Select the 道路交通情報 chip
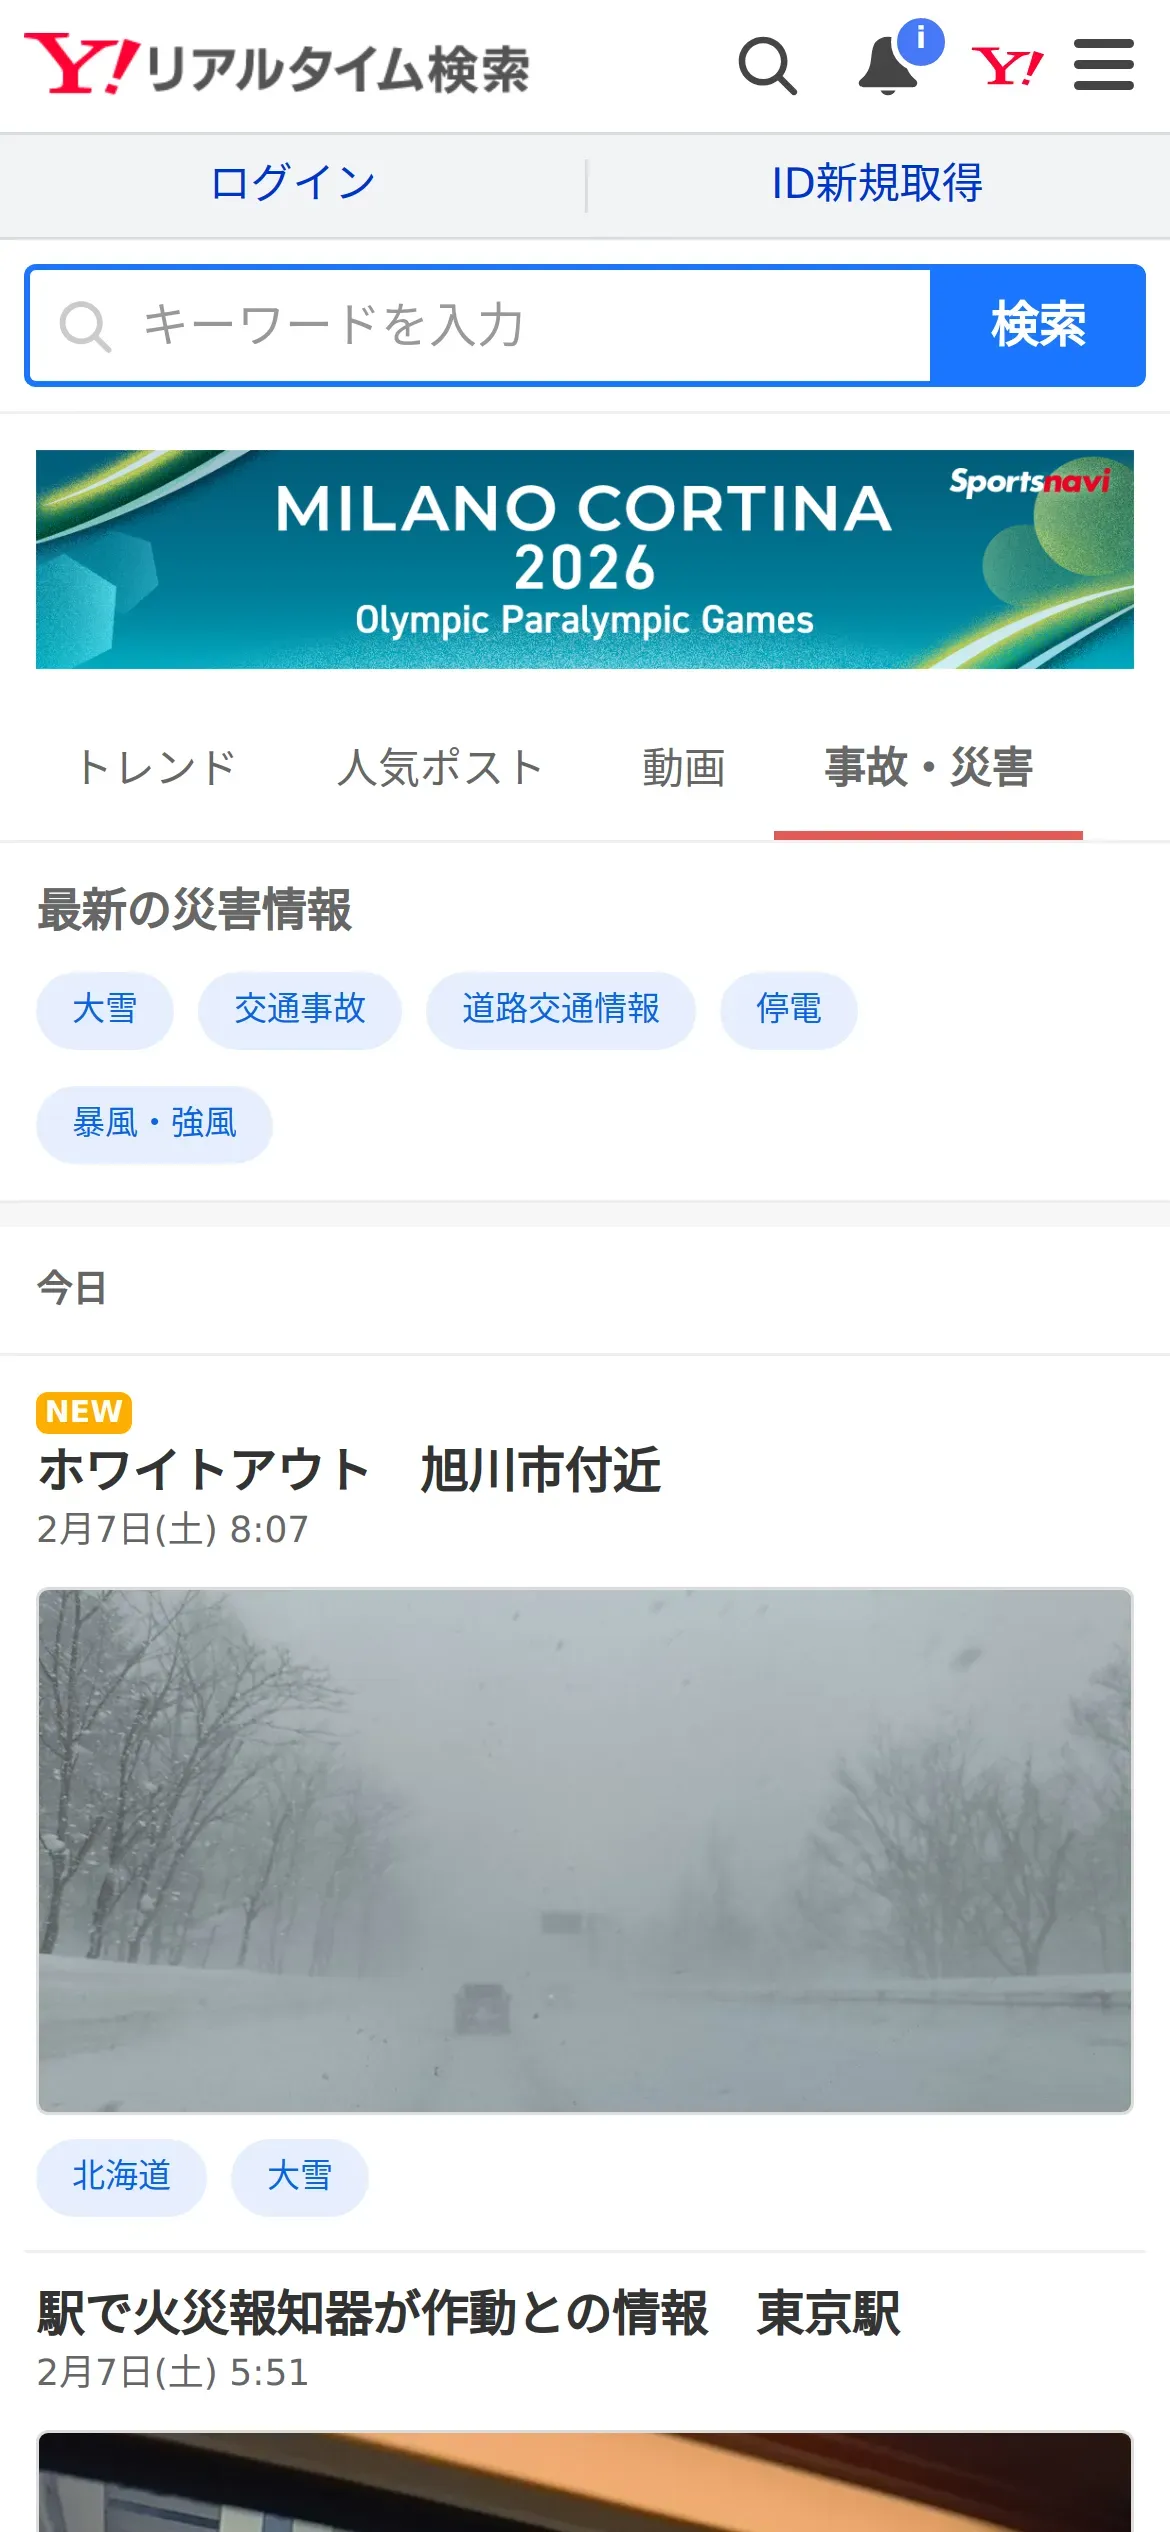This screenshot has height=2532, width=1170. click(x=561, y=1009)
